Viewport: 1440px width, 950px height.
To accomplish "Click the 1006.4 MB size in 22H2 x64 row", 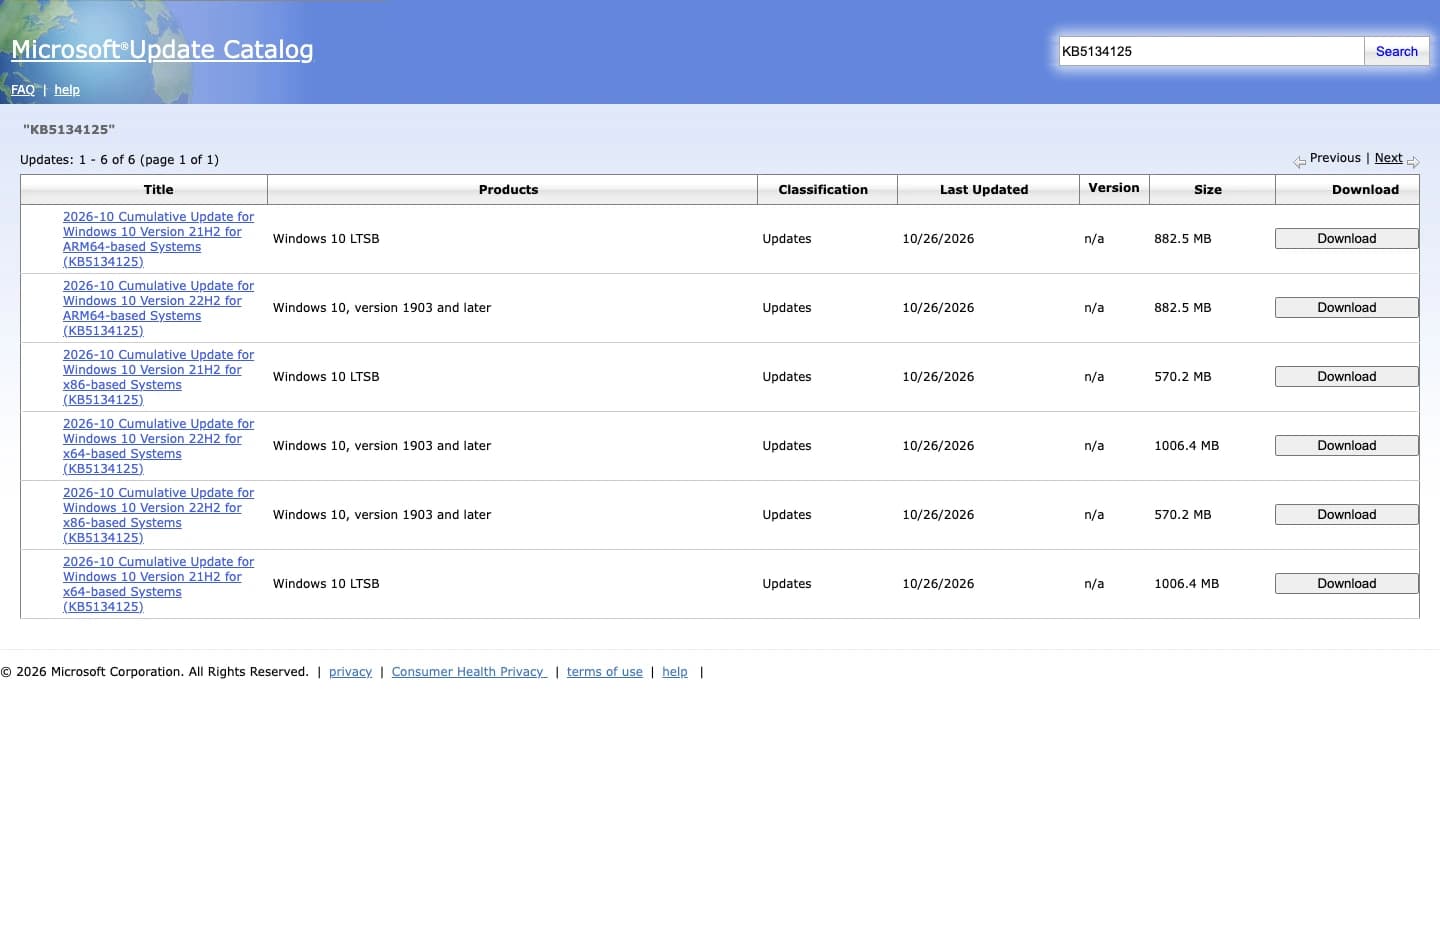I will pyautogui.click(x=1186, y=446).
